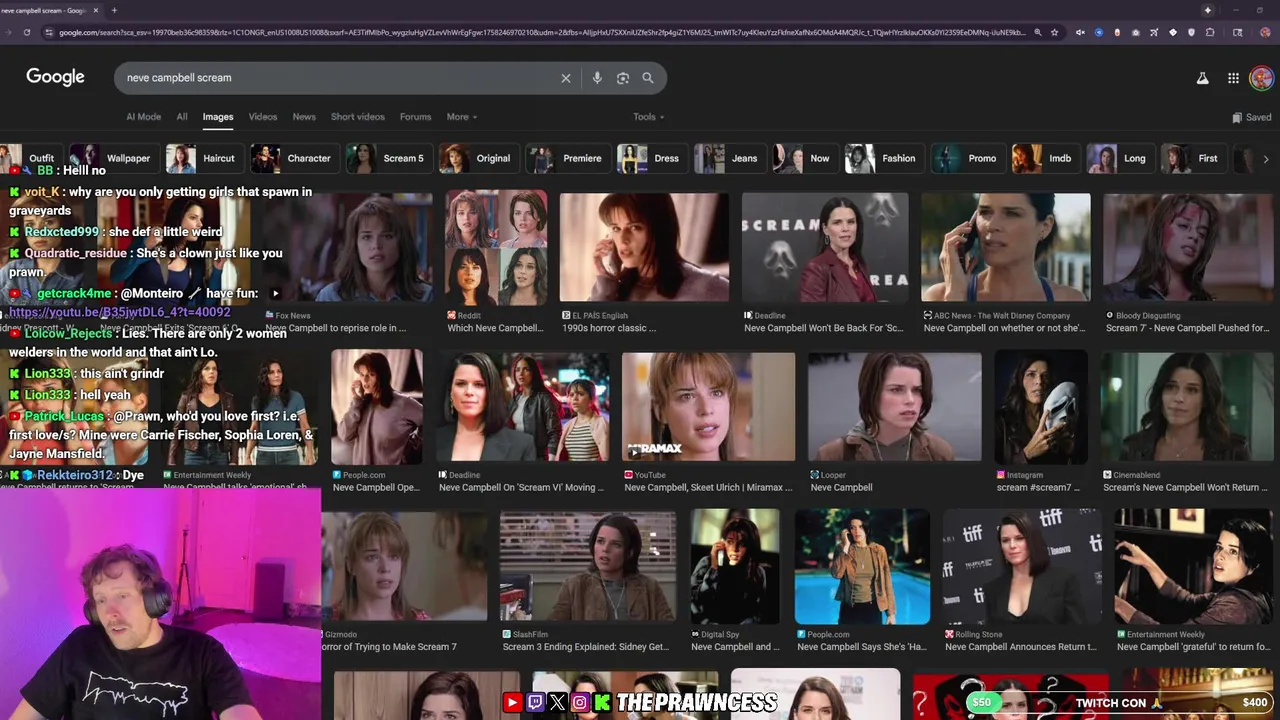Open Saved items
The width and height of the screenshot is (1280, 720).
[1251, 117]
